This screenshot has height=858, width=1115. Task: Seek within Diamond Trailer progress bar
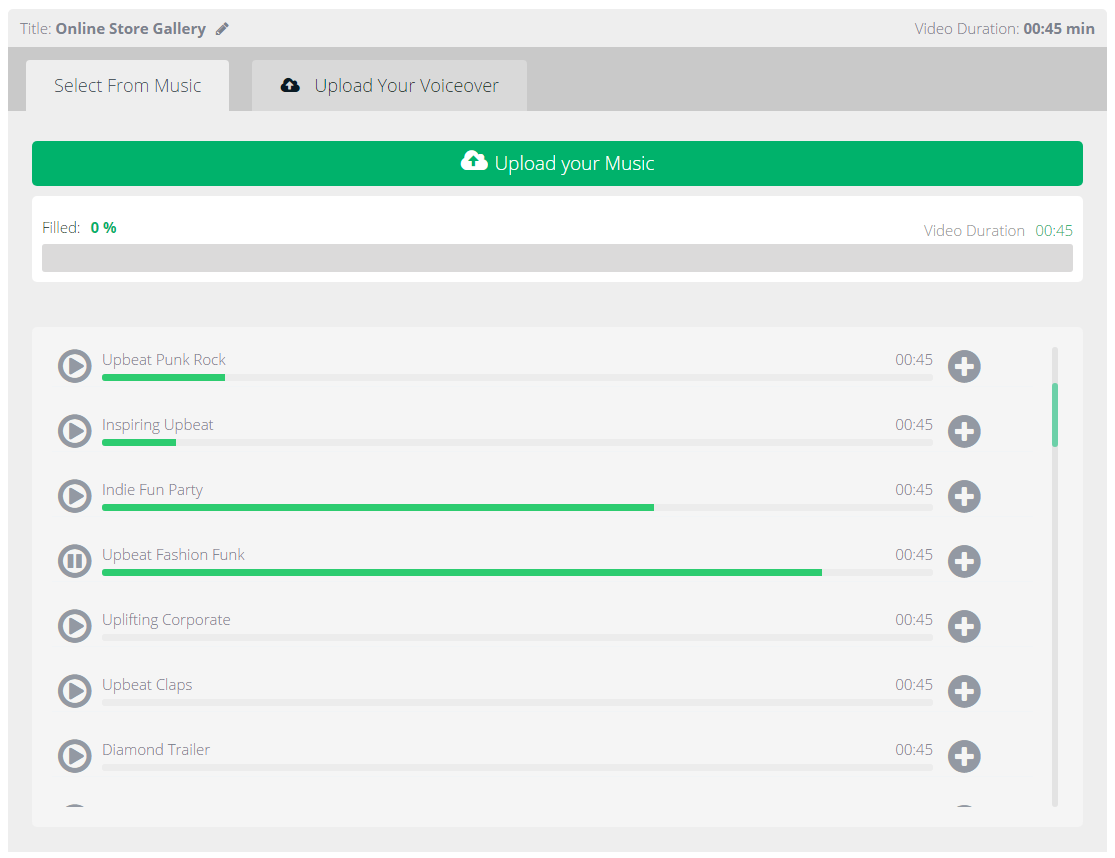(517, 768)
